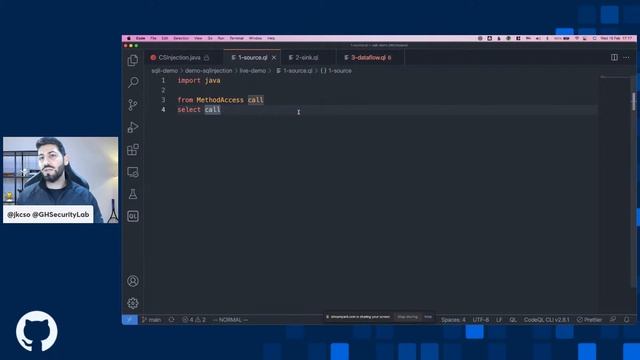This screenshot has width=640, height=360.
Task: Click the QL language mode
Action: point(513,320)
